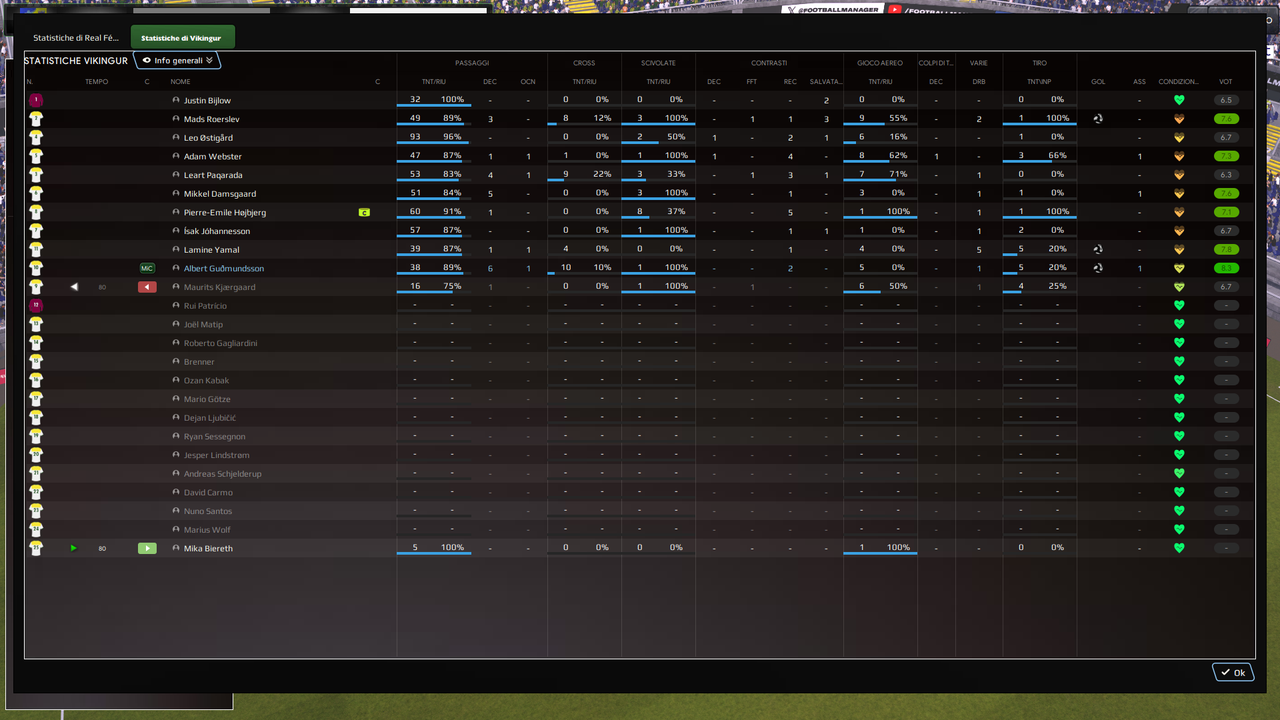1280x720 pixels.
Task: Click the orange condition heart for Leo Østigård
Action: point(1179,137)
